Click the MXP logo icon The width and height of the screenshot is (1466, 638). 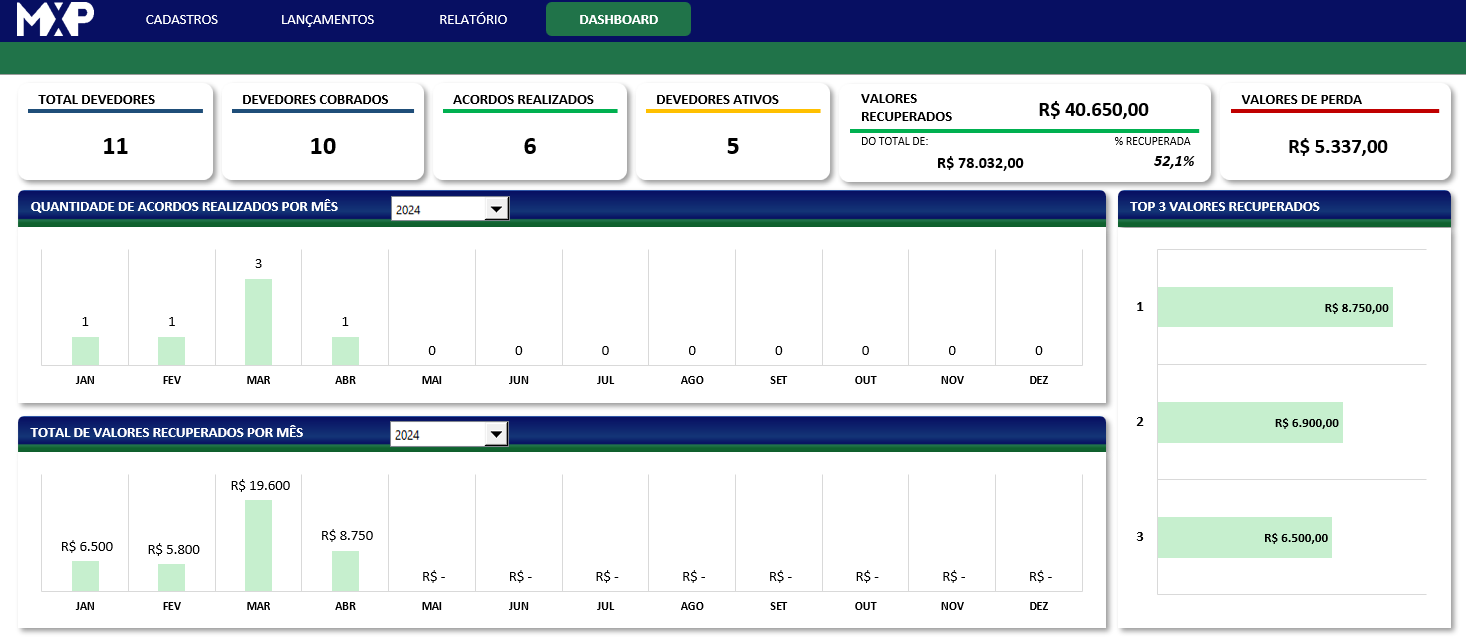[x=55, y=19]
